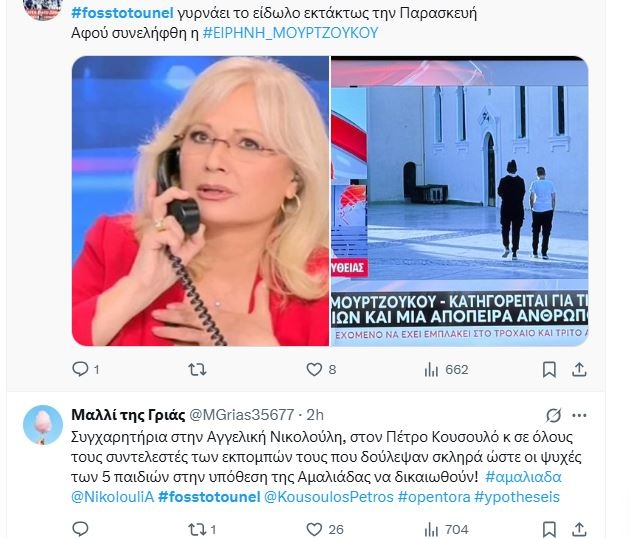Reply to the first tweet with phone image
630x539 pixels.
80,369
